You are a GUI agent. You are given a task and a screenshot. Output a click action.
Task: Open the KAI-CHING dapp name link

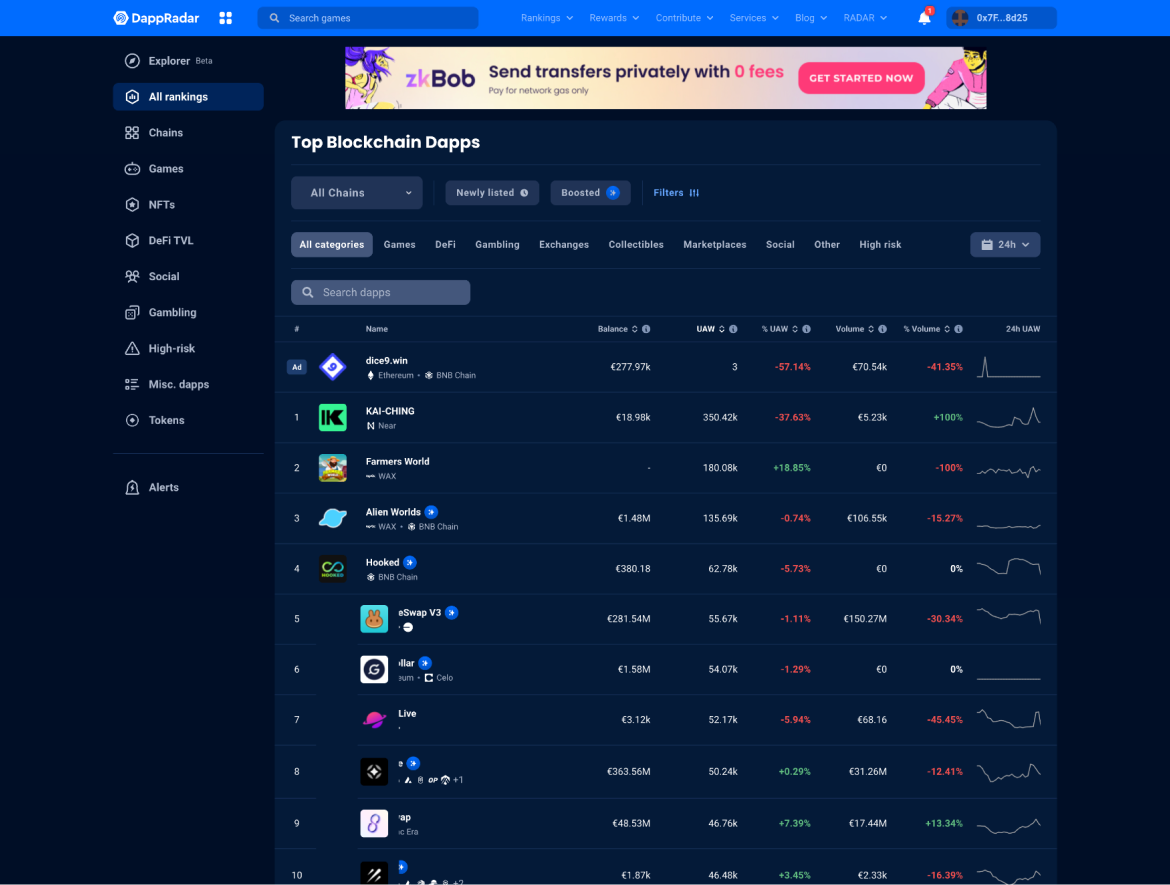pyautogui.click(x=390, y=411)
